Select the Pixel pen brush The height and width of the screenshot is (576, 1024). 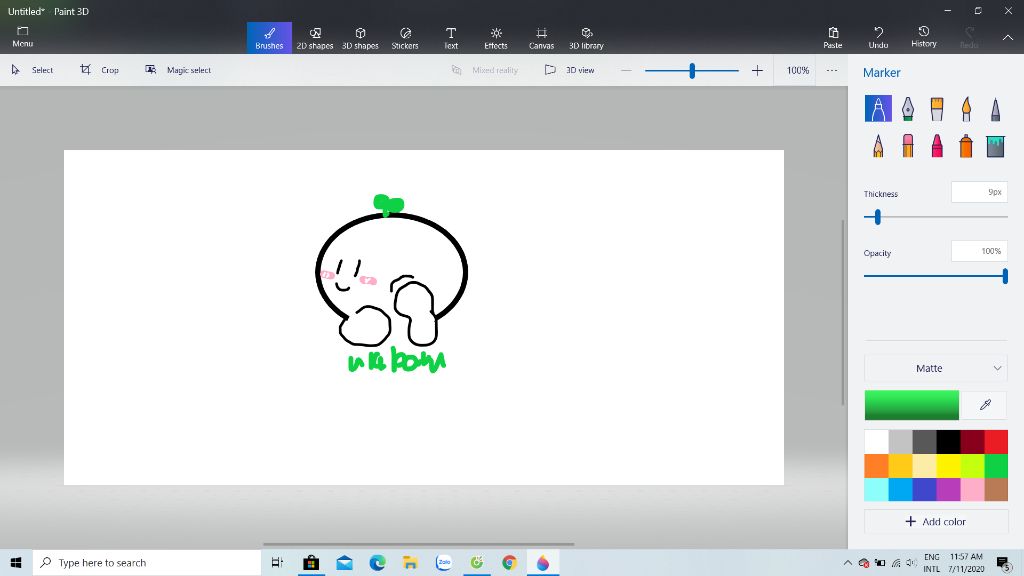tap(995, 108)
